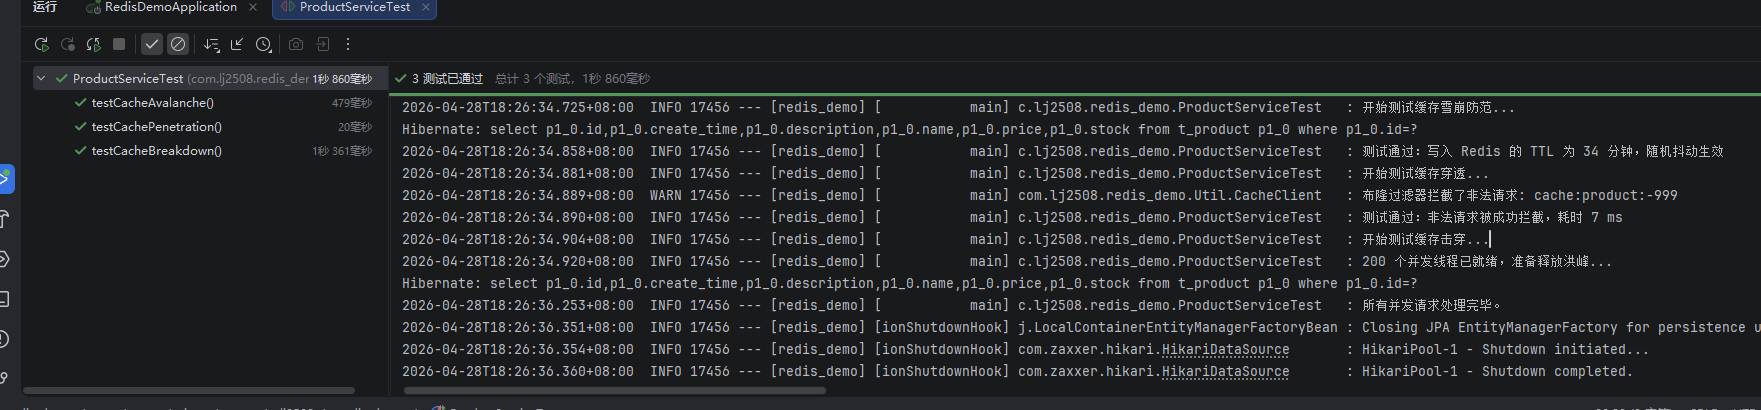Click the import/export test results icon
This screenshot has height=410, width=1761.
click(322, 44)
